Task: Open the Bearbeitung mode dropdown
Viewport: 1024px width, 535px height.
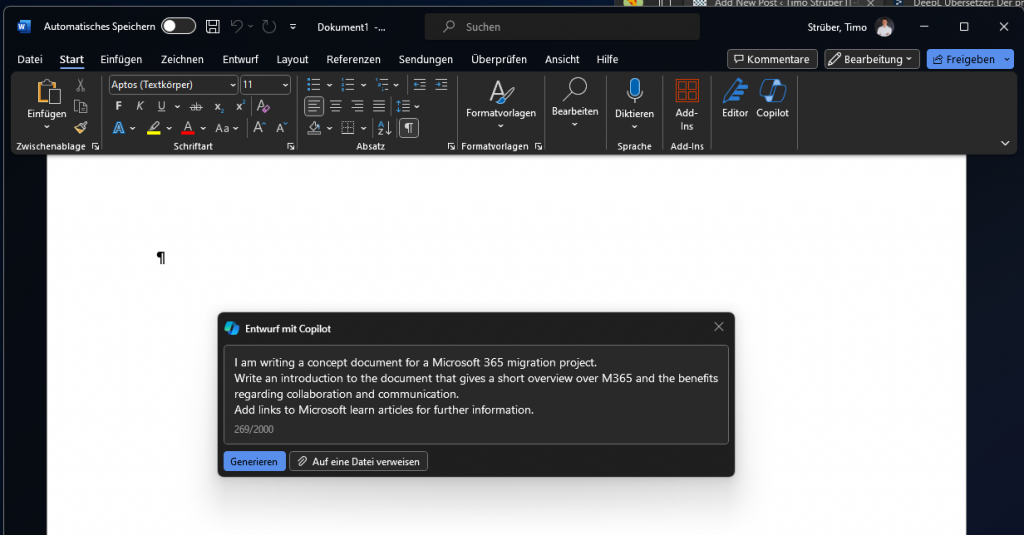Action: point(871,60)
